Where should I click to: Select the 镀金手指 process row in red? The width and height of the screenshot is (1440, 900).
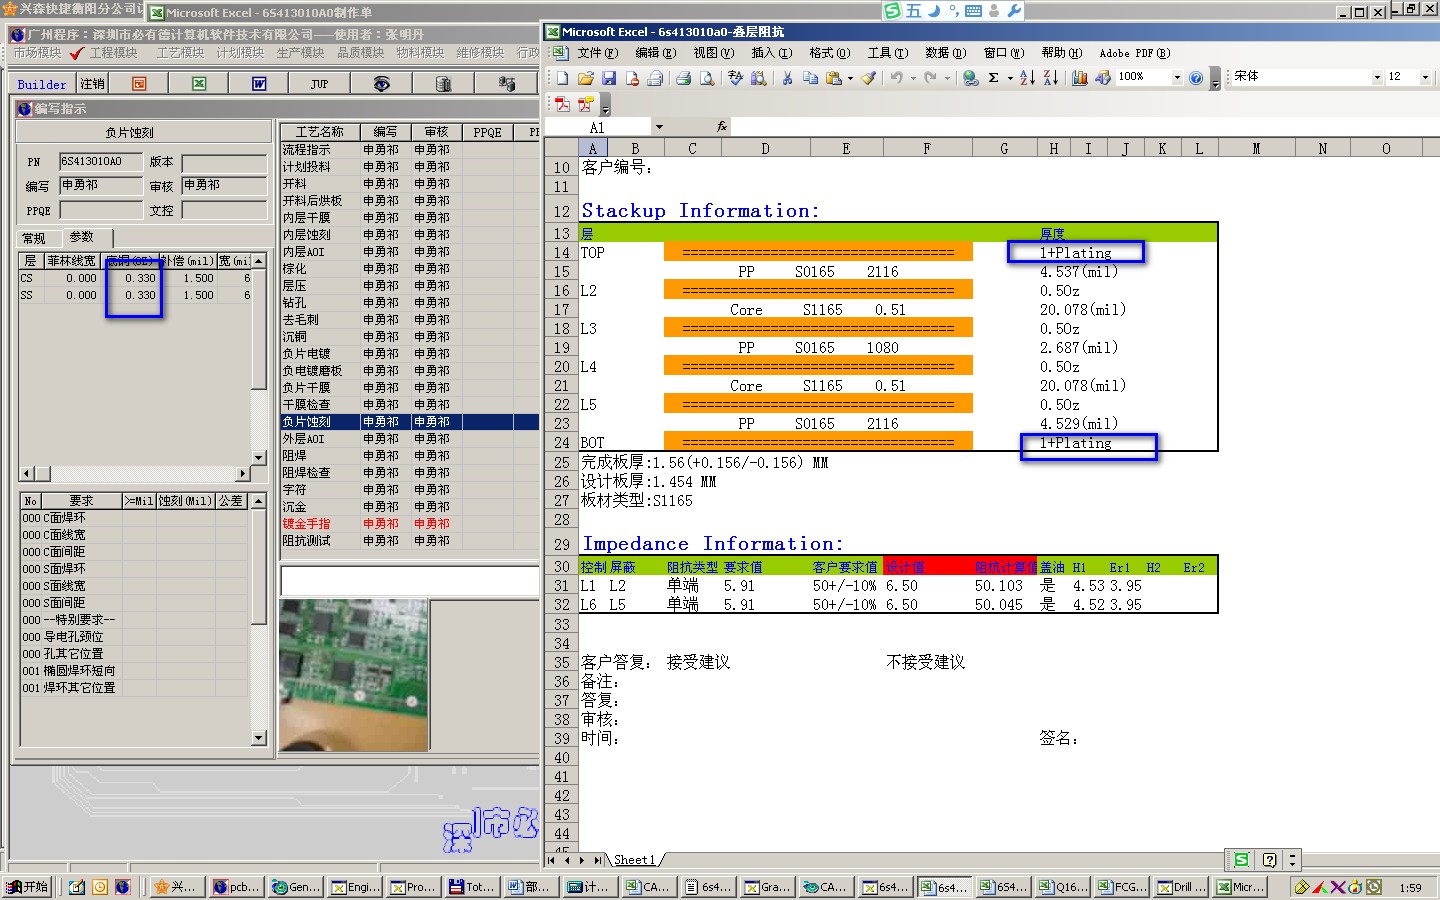point(410,524)
